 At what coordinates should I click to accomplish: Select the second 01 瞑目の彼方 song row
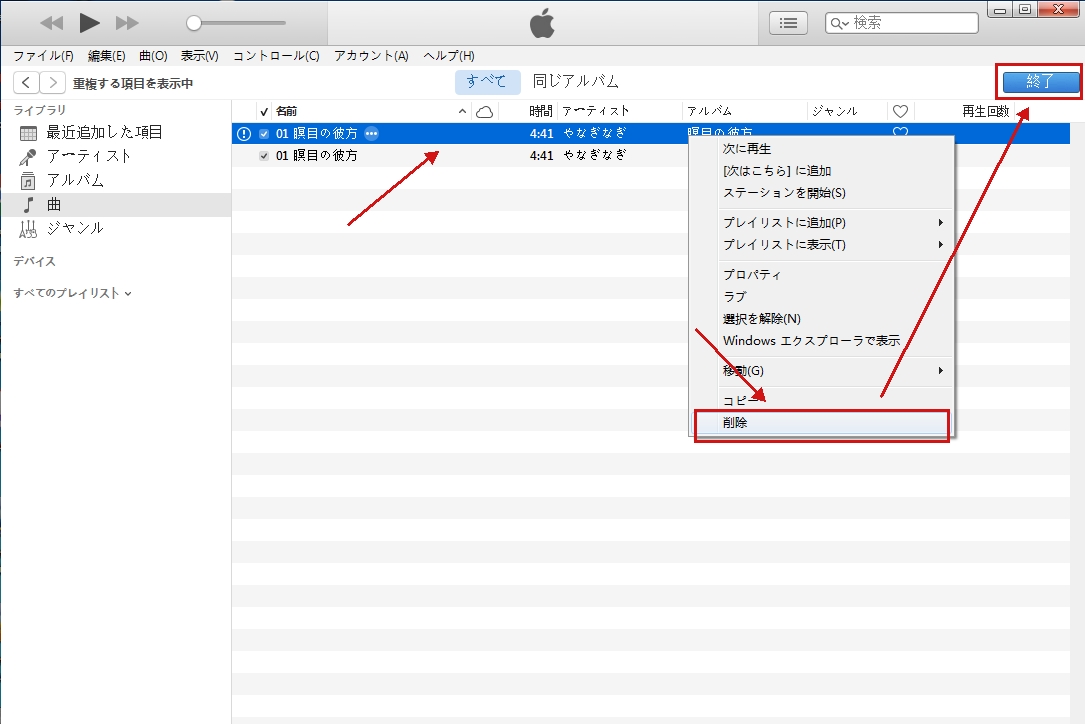(x=650, y=156)
